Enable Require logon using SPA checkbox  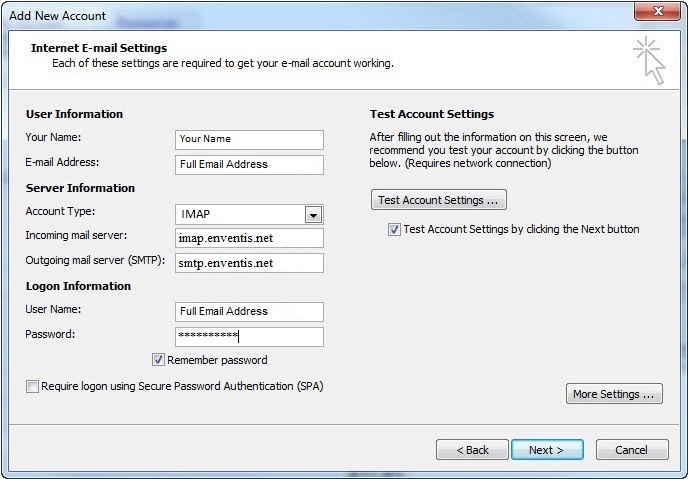[32, 386]
